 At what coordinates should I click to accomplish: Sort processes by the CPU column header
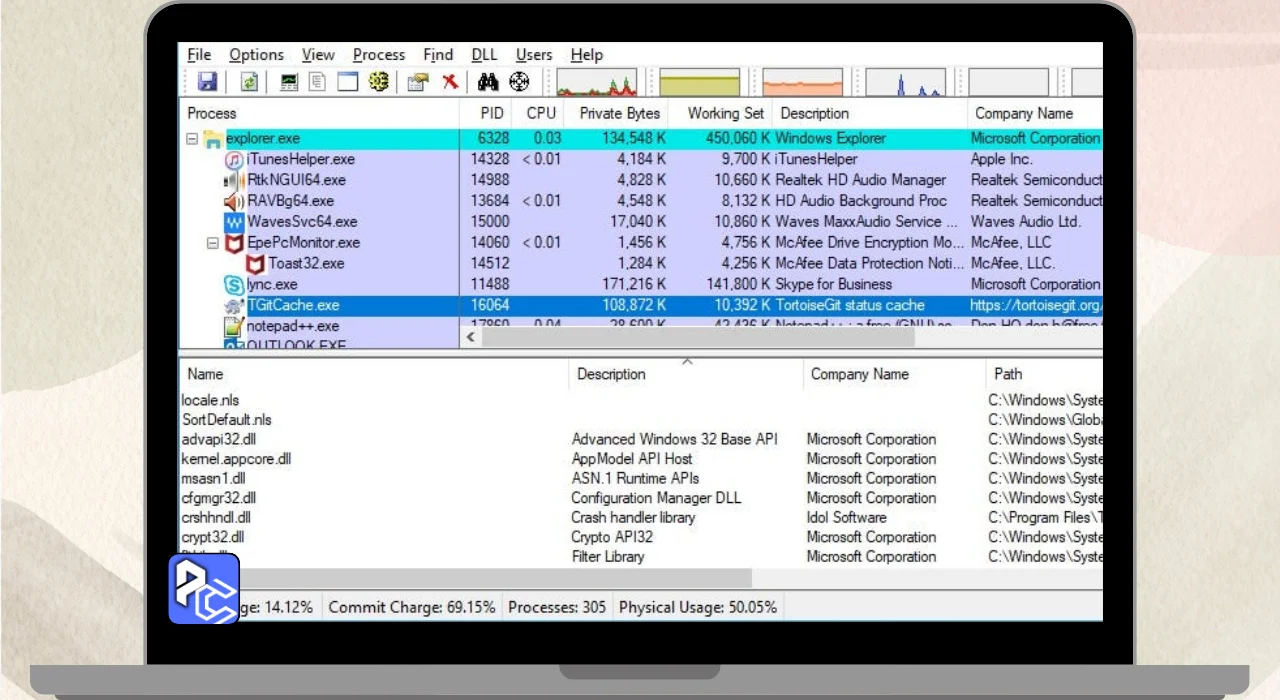pos(541,113)
